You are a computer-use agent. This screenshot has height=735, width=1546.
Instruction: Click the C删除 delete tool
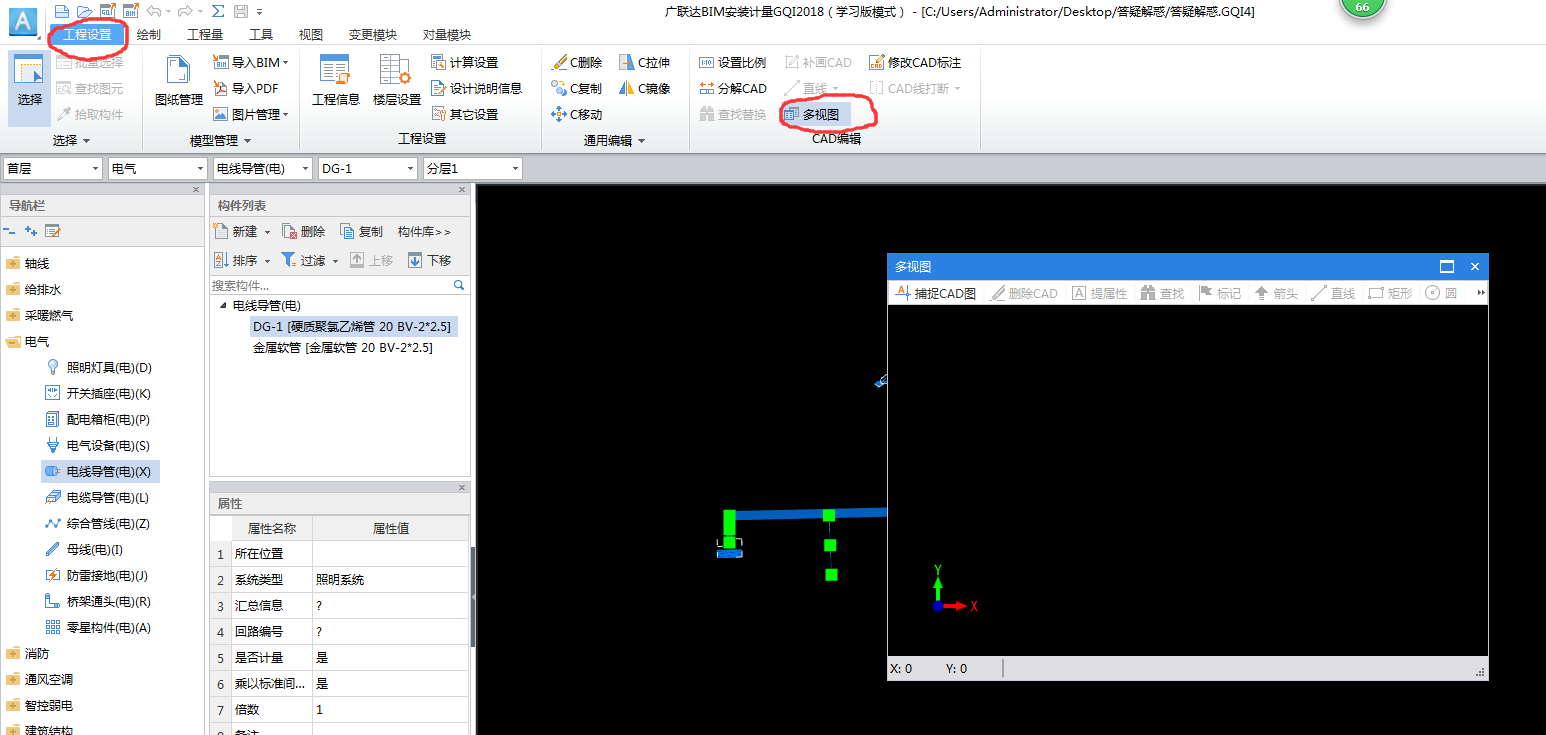[x=577, y=62]
